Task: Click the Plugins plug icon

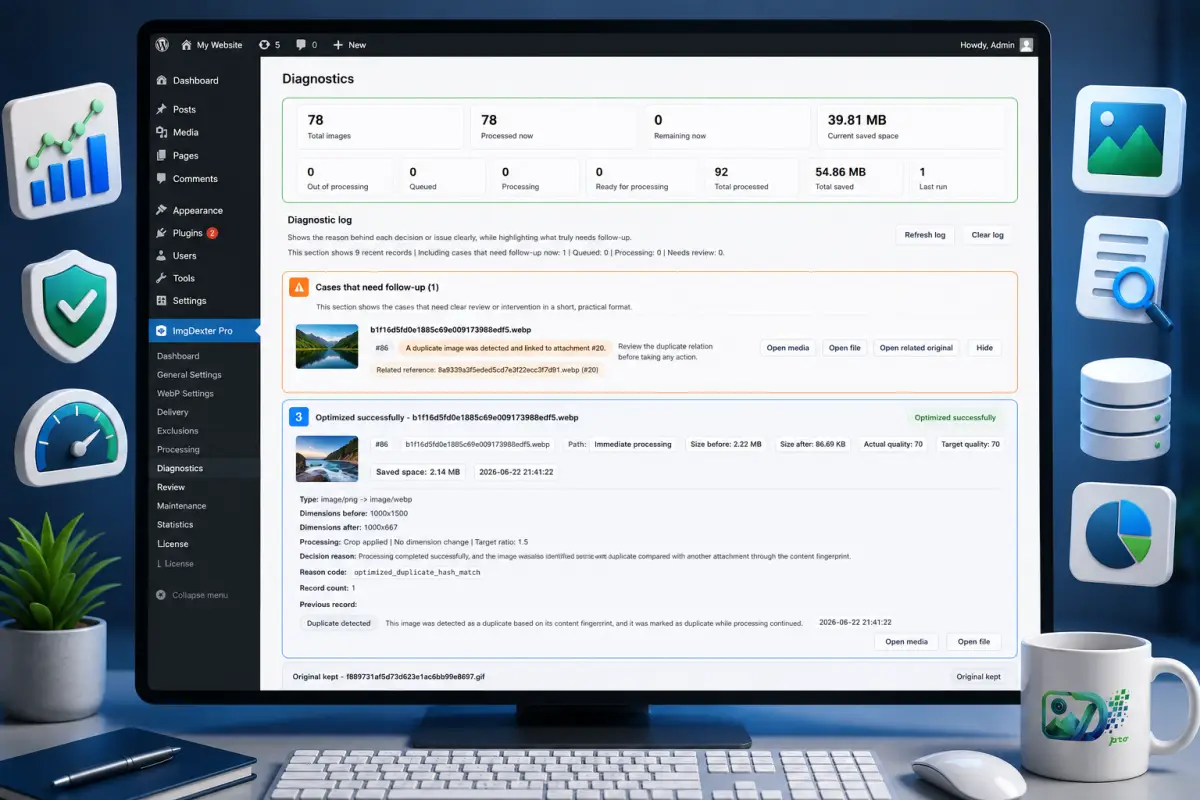Action: [162, 233]
